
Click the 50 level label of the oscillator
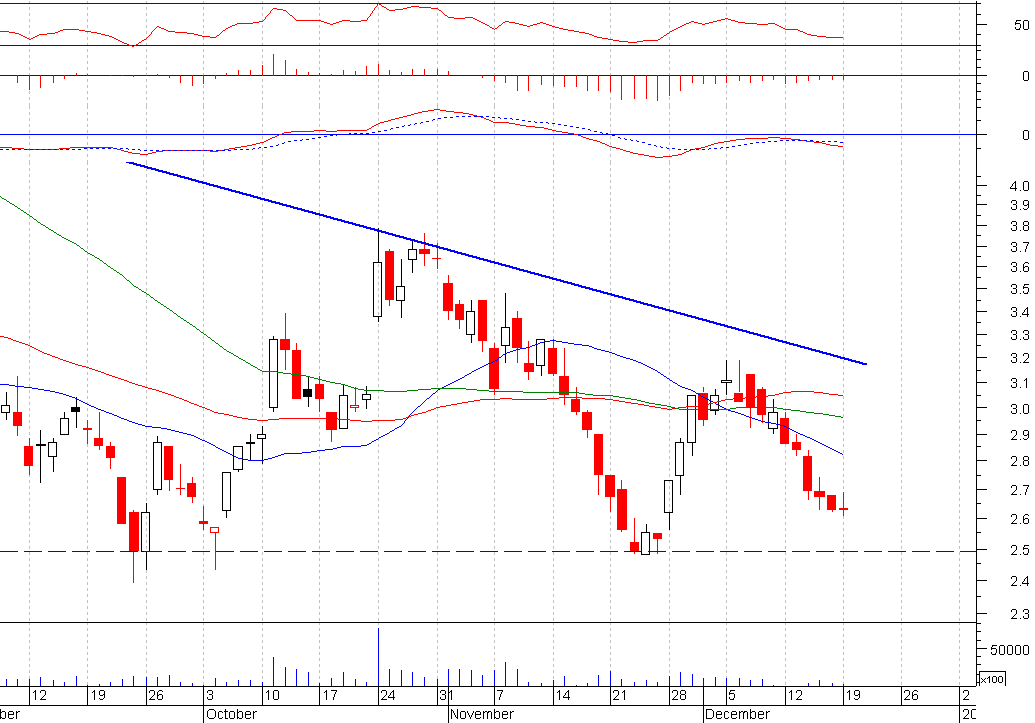(x=1021, y=25)
